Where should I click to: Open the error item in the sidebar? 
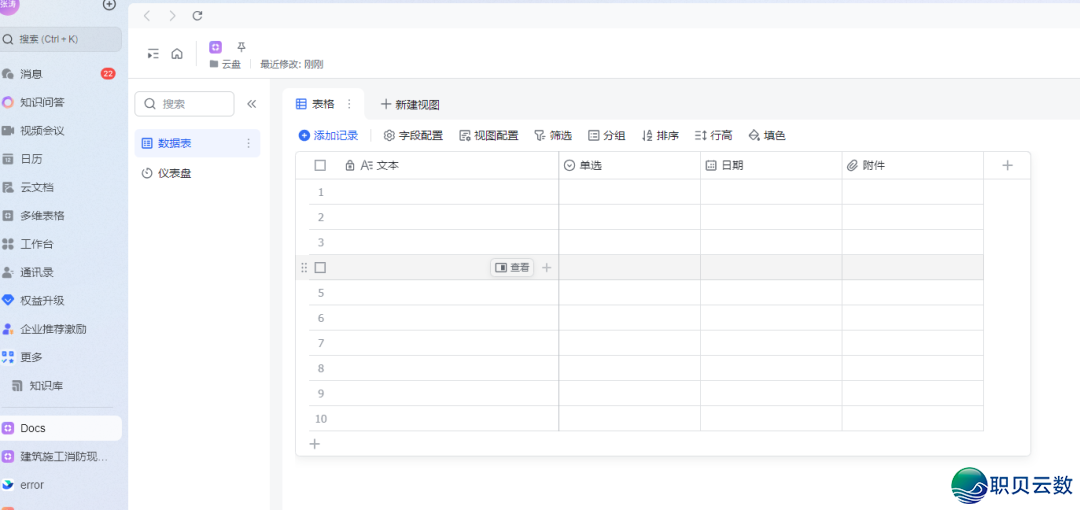[x=61, y=485]
